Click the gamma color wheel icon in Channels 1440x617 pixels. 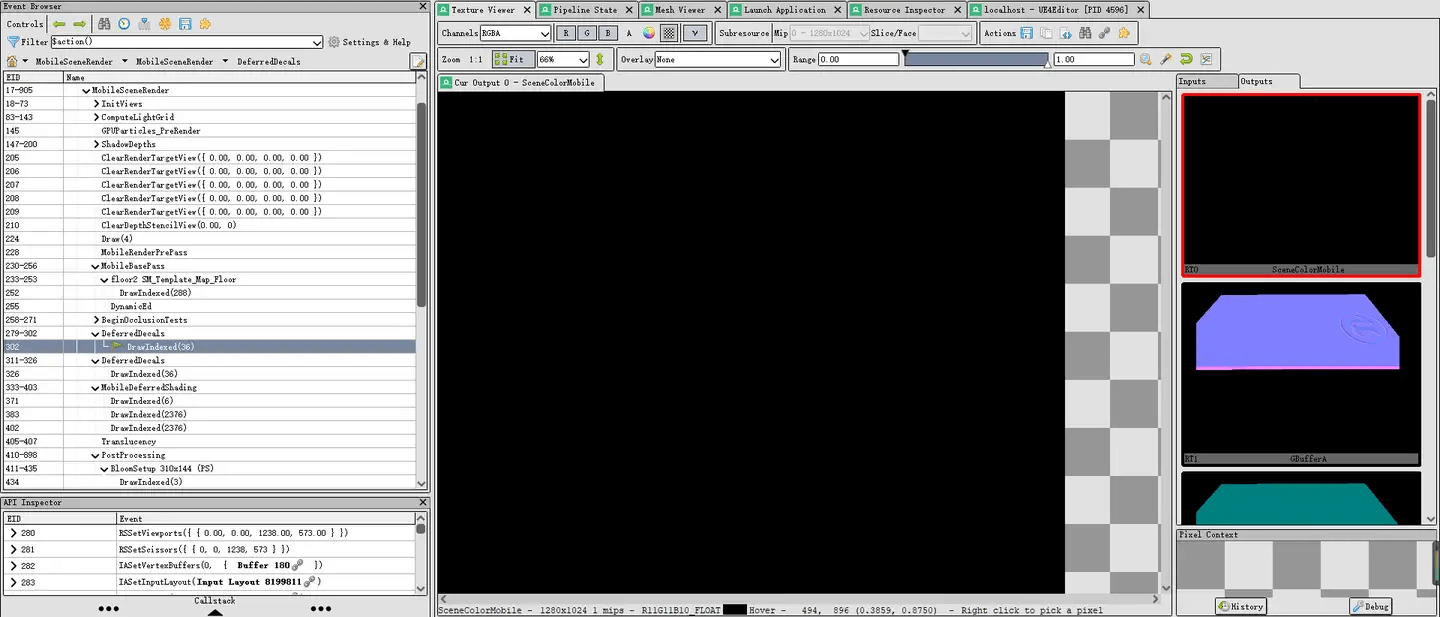point(649,33)
